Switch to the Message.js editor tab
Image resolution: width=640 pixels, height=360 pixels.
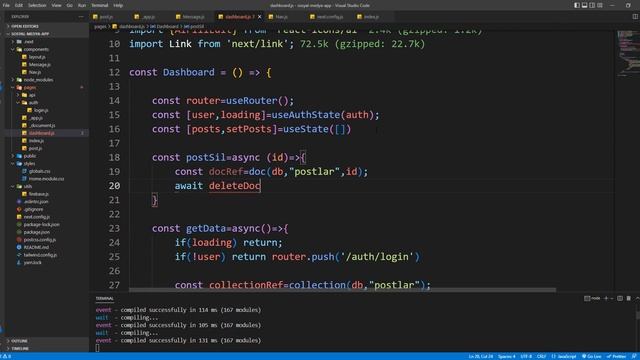[193, 17]
